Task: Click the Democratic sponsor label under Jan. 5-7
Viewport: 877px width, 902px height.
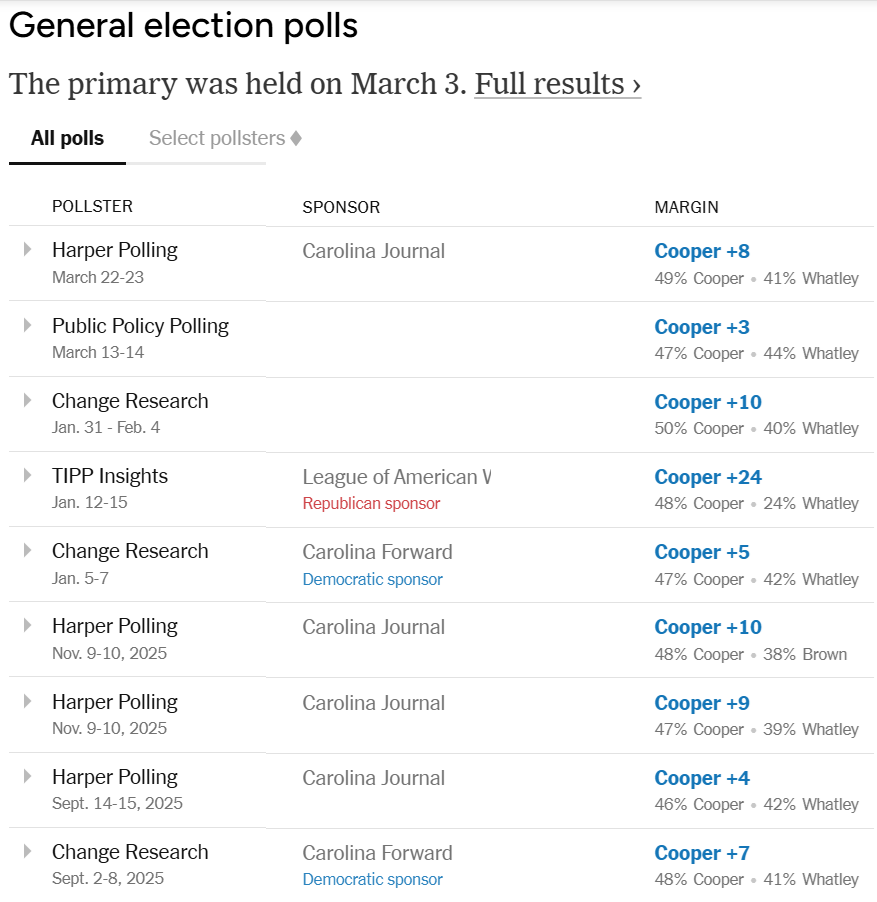Action: [372, 579]
